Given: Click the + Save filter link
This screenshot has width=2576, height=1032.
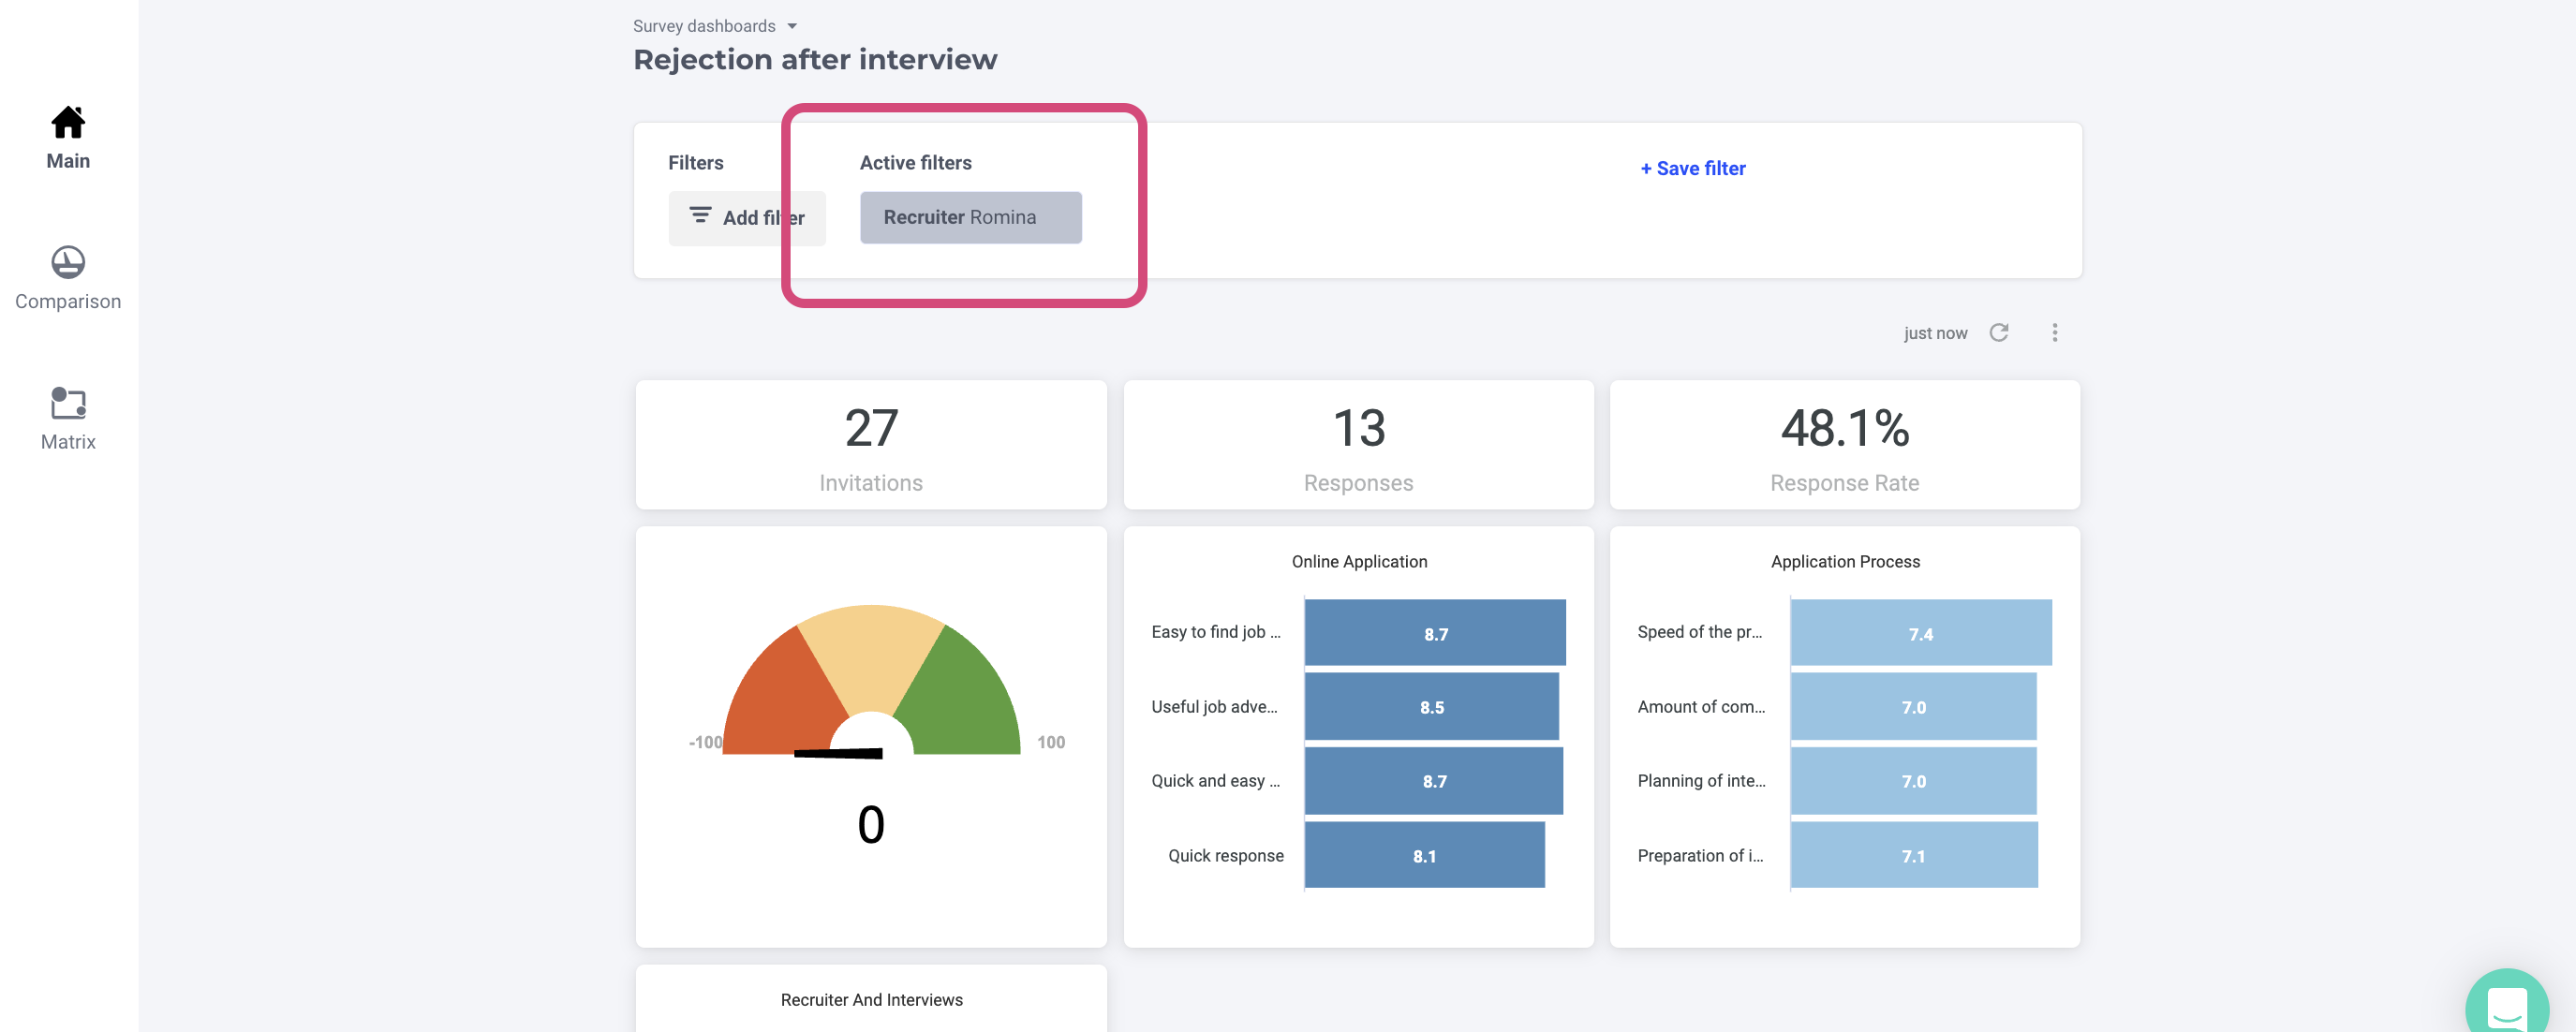Looking at the screenshot, I should pyautogui.click(x=1692, y=169).
